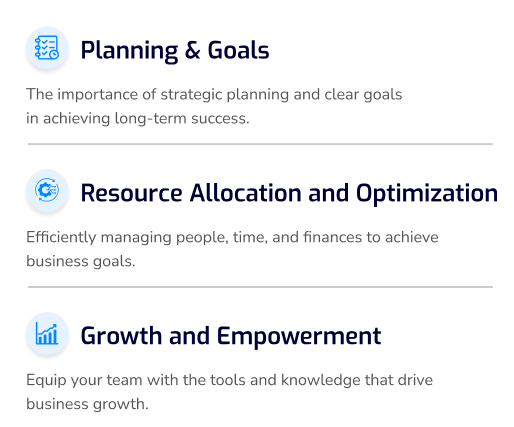Click the checklist planning icon
Image resolution: width=514 pixels, height=427 pixels.
click(x=47, y=48)
